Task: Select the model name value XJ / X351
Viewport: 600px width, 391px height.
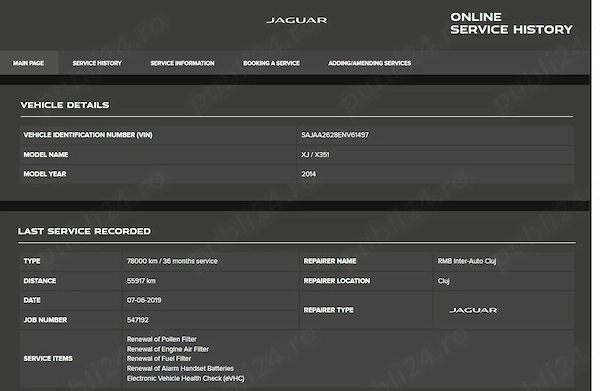Action: (315, 155)
